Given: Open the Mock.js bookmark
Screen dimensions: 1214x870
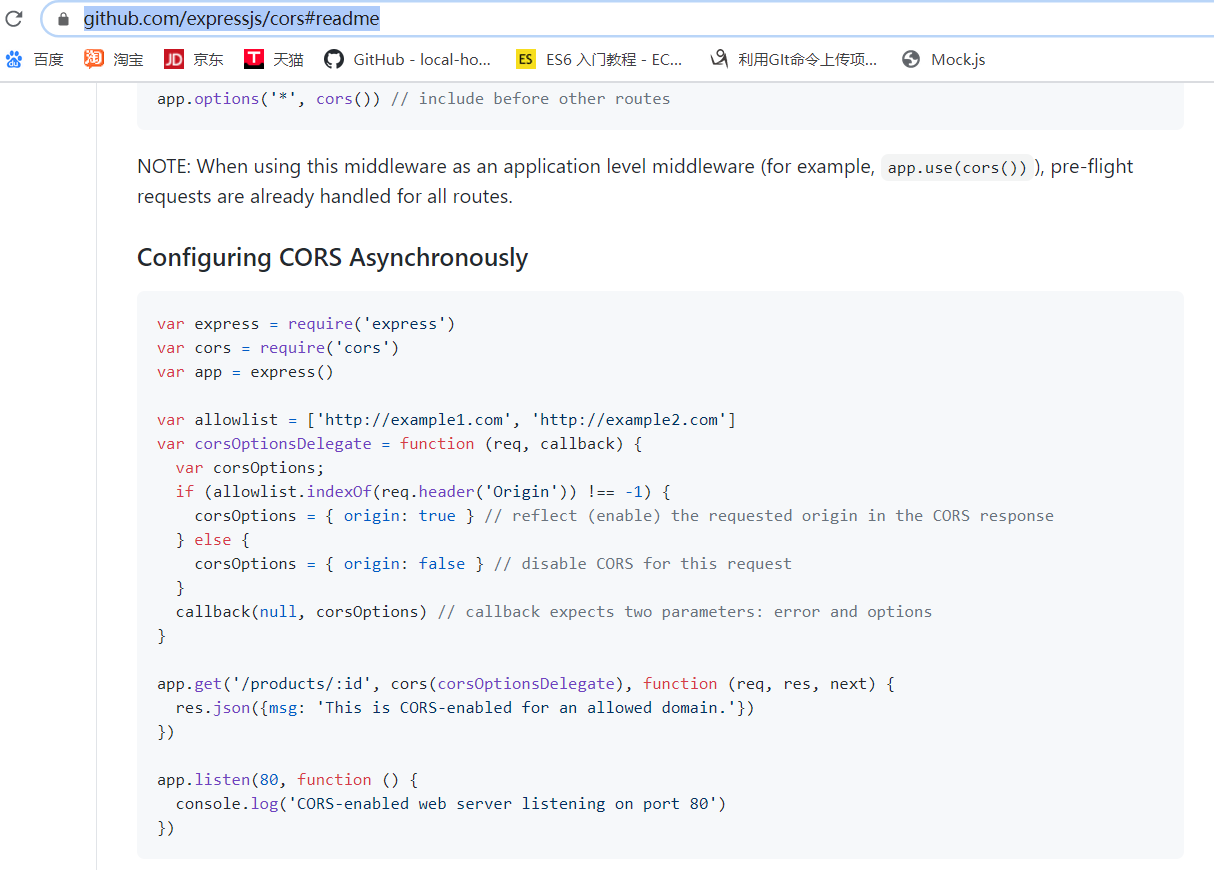Looking at the screenshot, I should click(x=943, y=60).
